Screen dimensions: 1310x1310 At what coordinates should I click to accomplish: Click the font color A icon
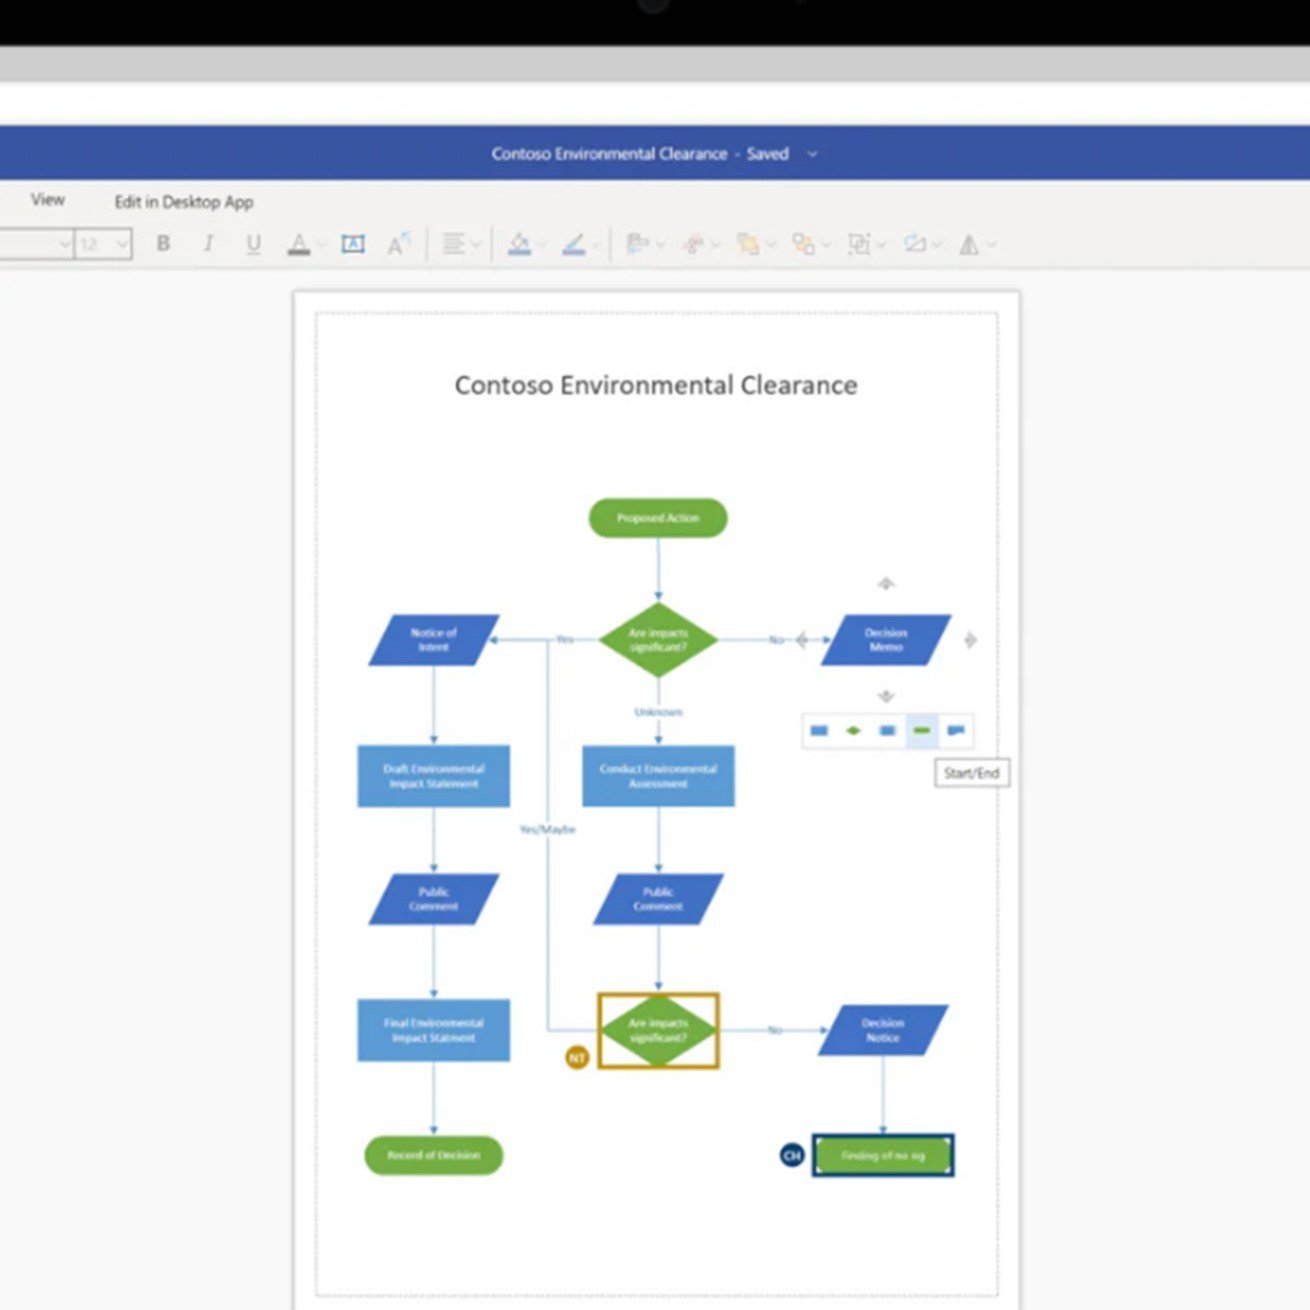(299, 244)
